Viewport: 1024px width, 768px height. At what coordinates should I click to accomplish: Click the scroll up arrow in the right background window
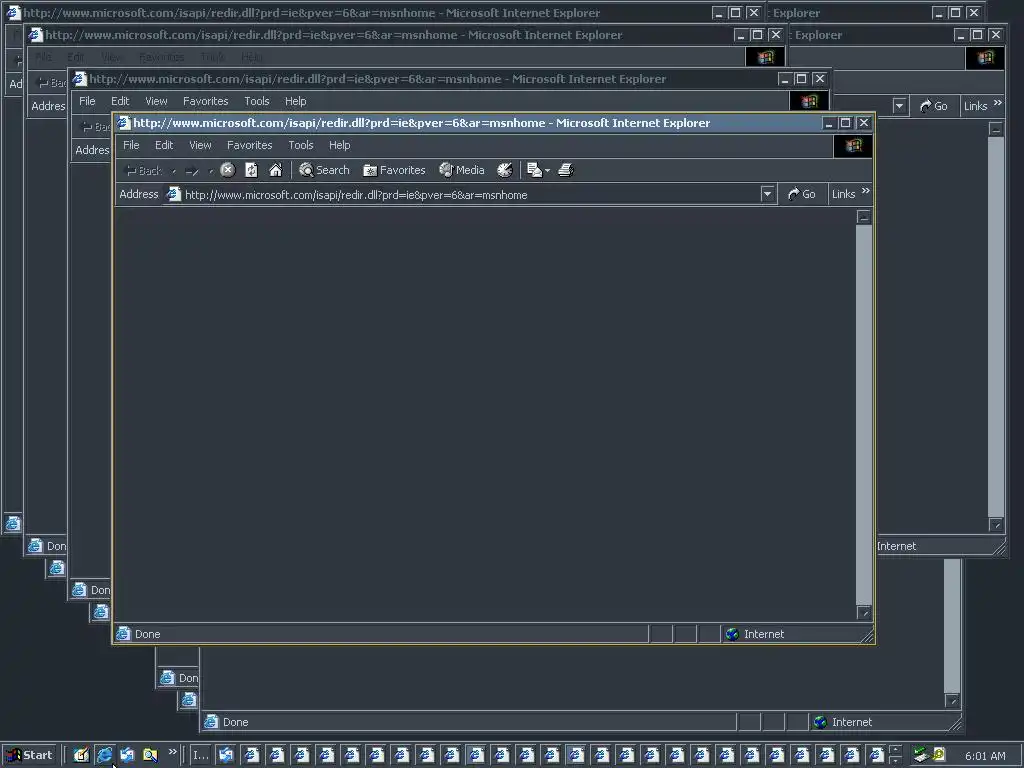pos(996,129)
